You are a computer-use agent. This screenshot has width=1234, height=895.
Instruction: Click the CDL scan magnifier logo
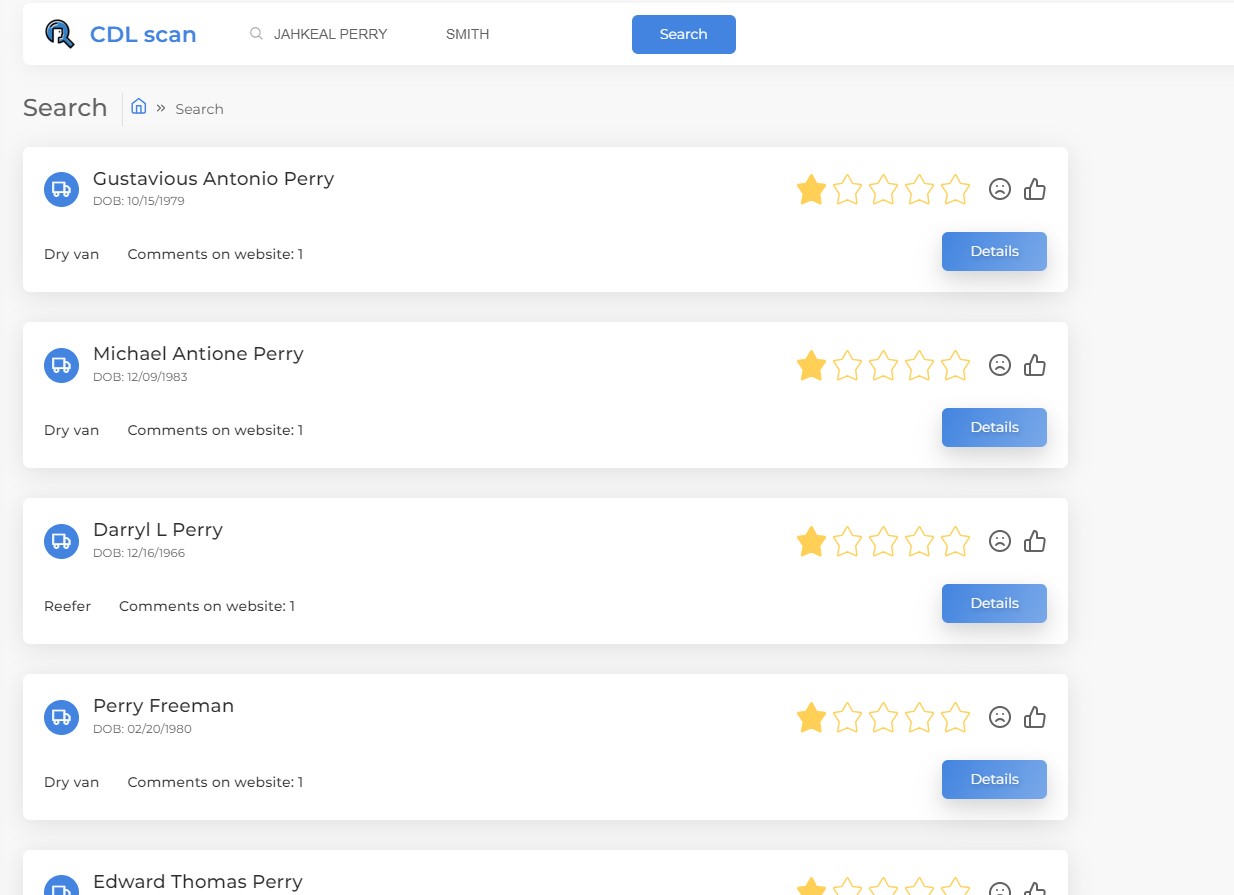coord(60,34)
